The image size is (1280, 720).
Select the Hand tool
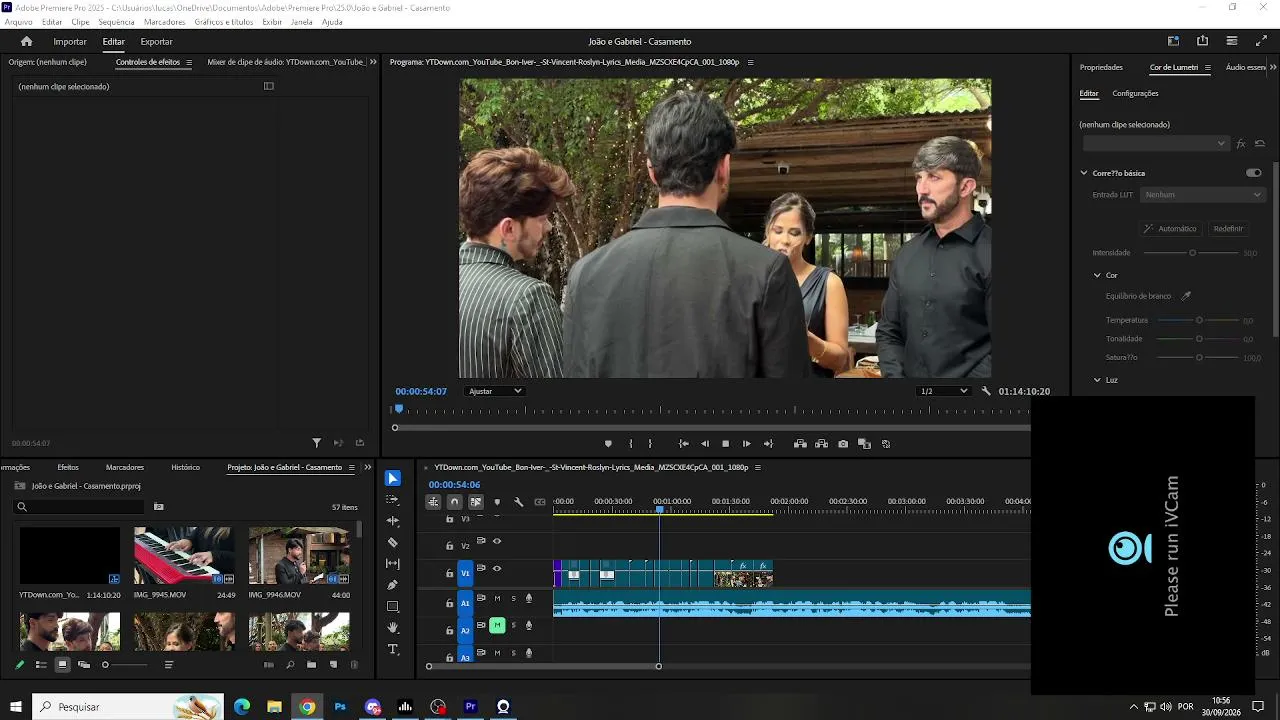[392, 628]
